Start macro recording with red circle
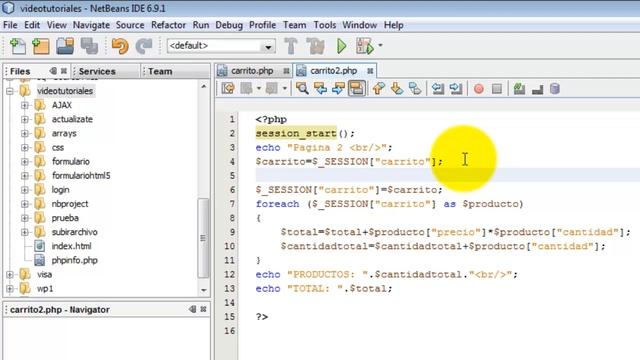Screen dimensions: 640x360 point(479,89)
